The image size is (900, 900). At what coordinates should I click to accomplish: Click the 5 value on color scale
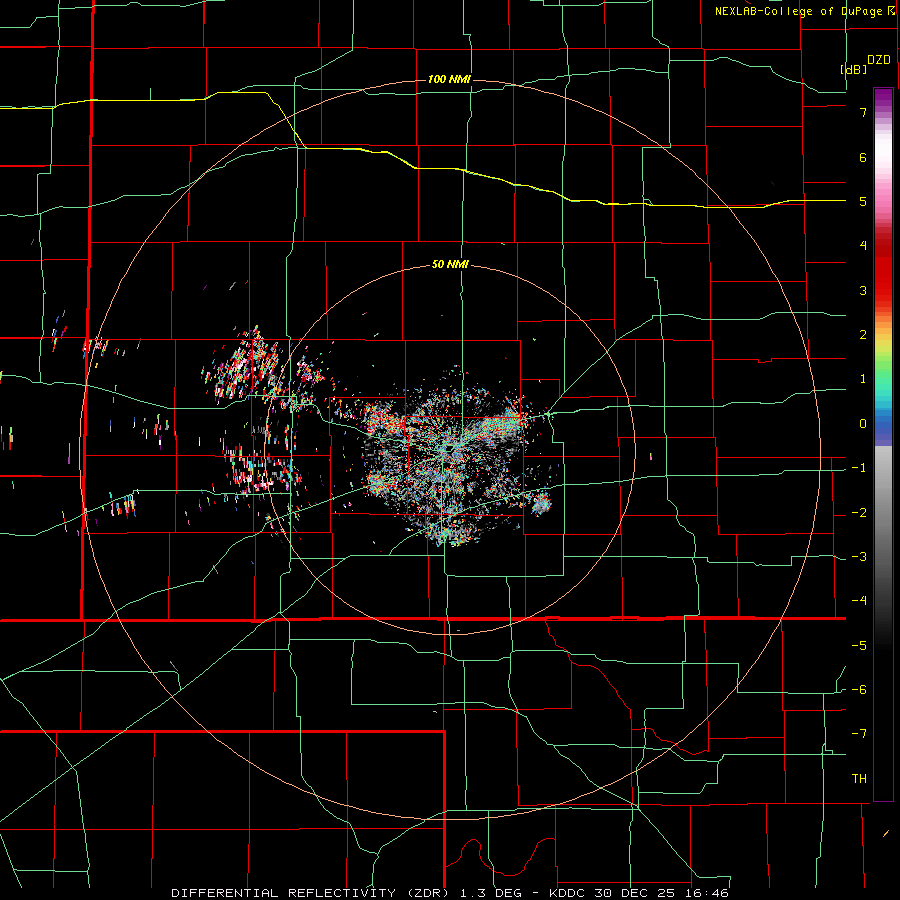863,201
